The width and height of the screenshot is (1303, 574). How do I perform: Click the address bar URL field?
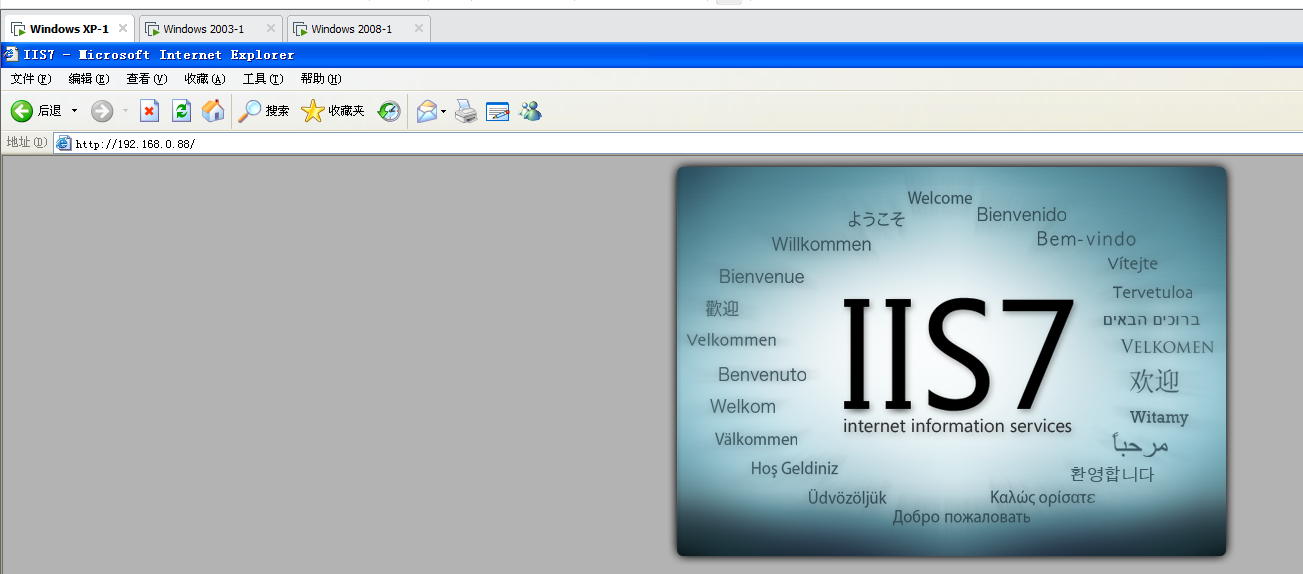click(678, 143)
